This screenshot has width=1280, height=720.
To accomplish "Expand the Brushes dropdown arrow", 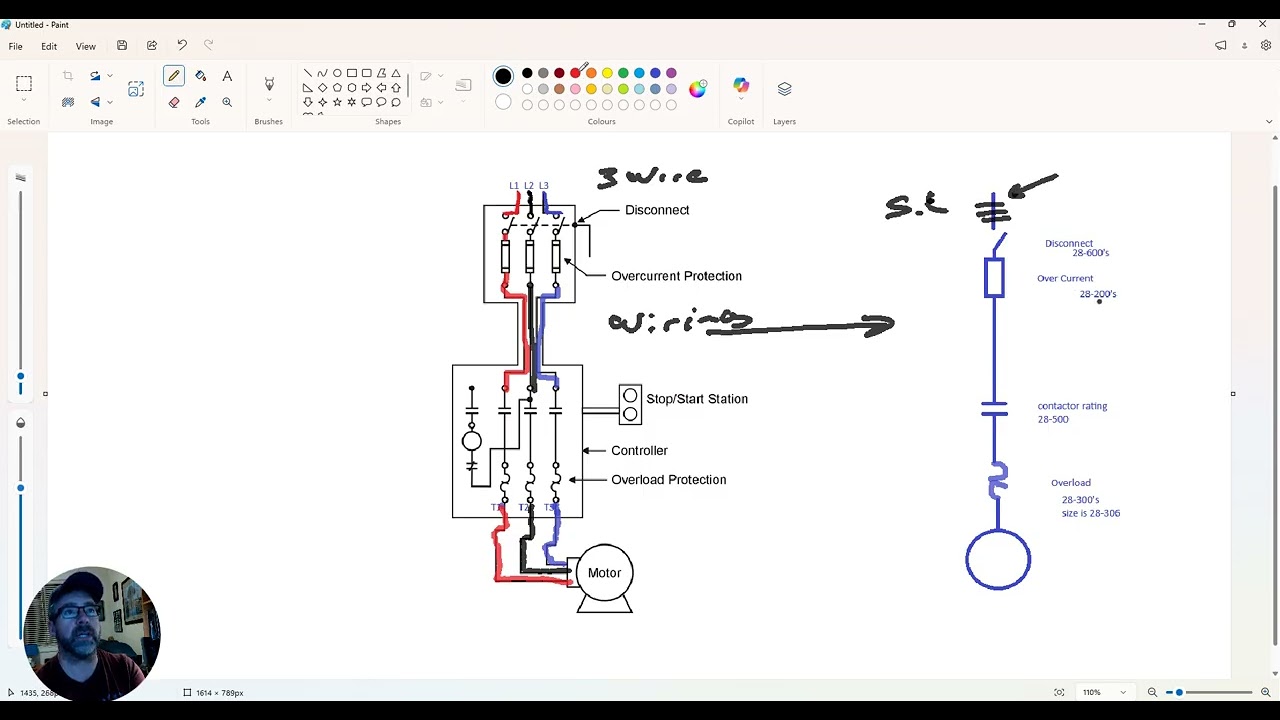I will click(x=269, y=102).
